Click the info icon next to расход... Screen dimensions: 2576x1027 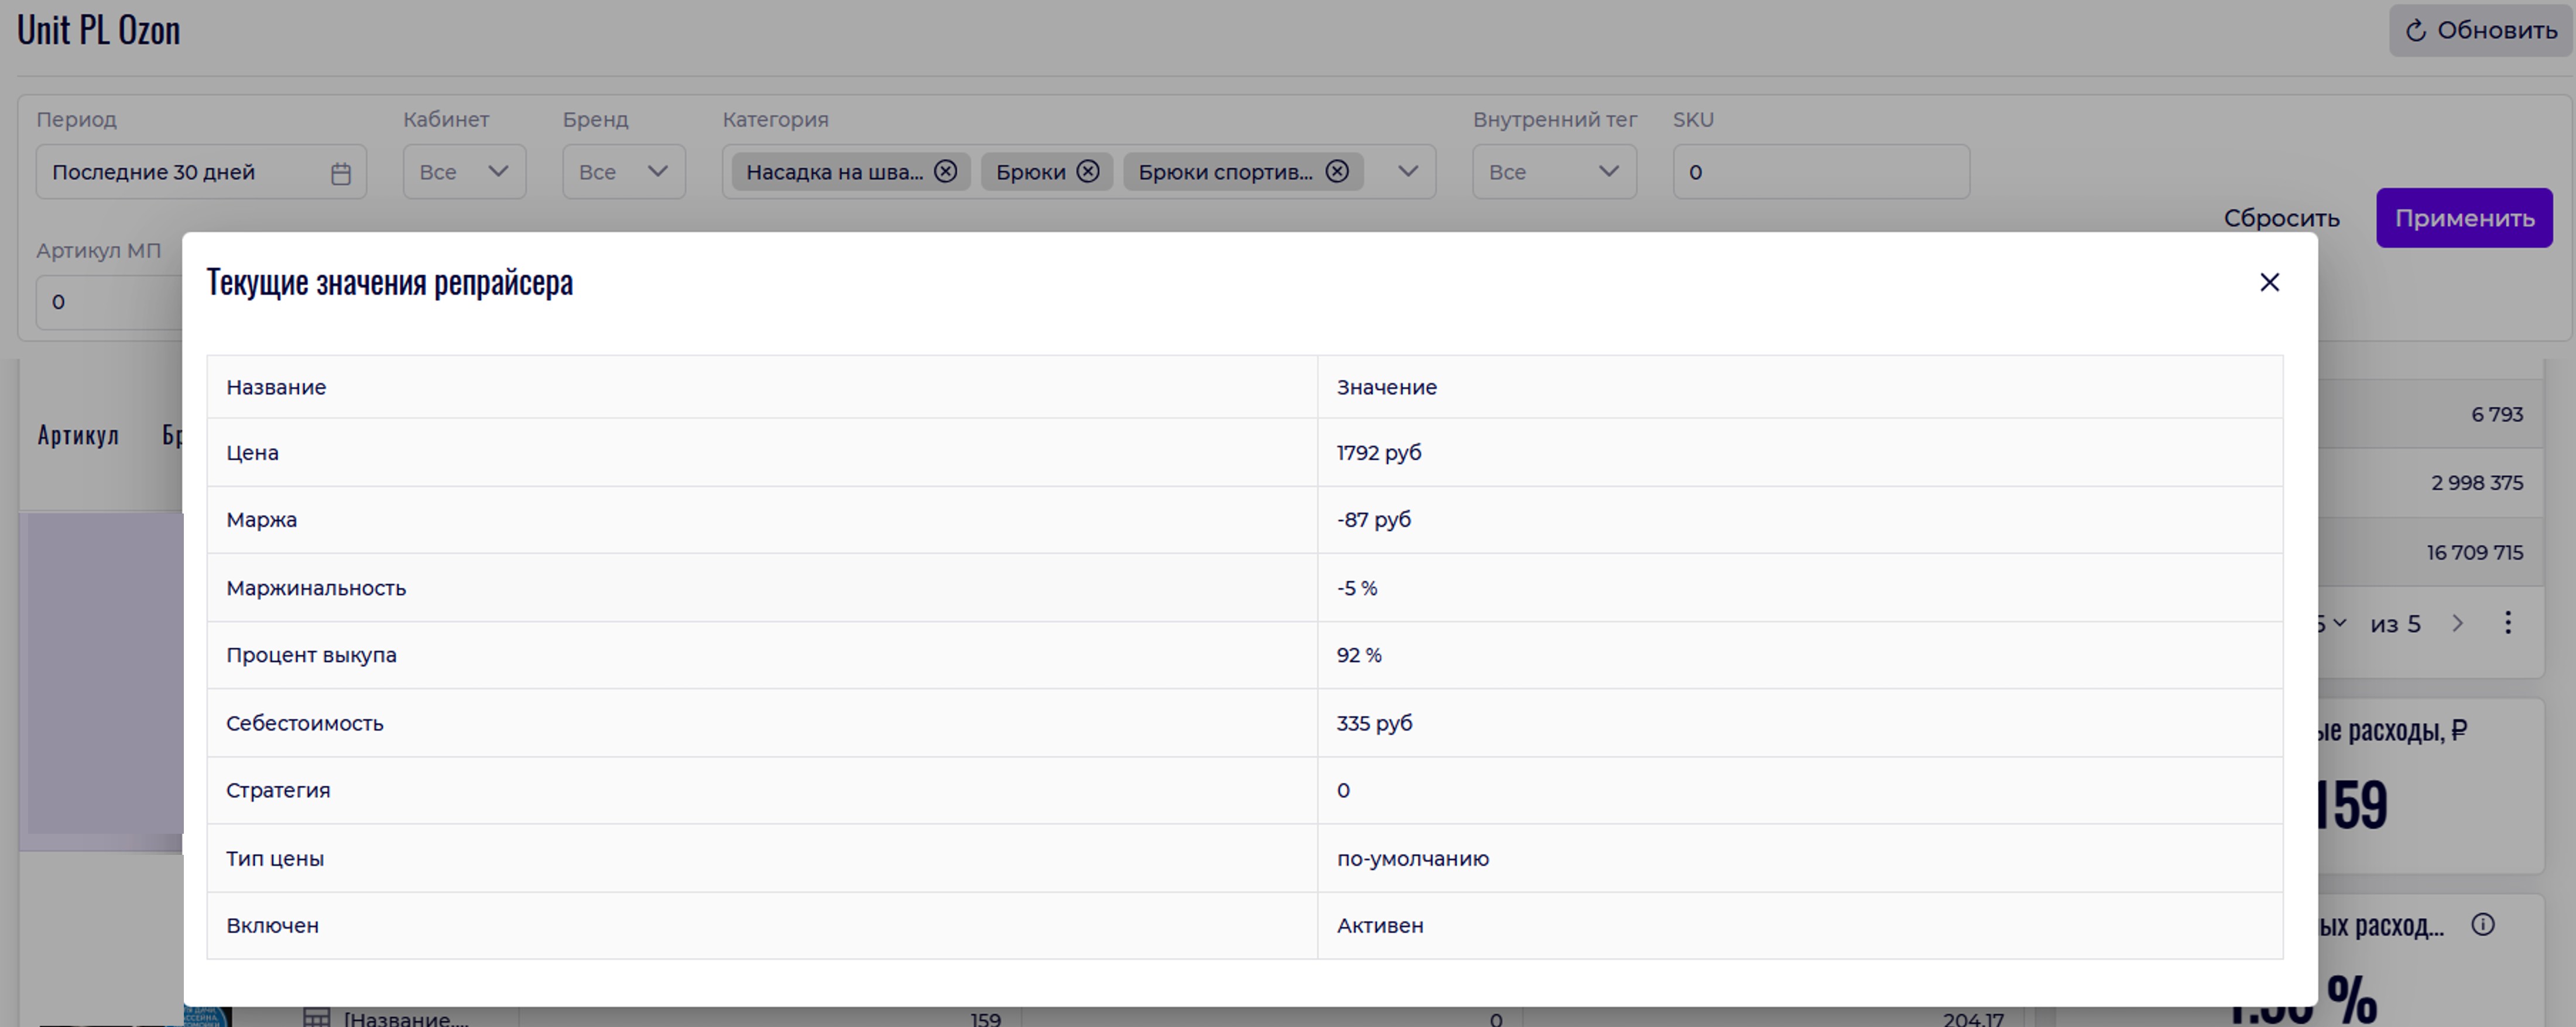tap(2482, 924)
